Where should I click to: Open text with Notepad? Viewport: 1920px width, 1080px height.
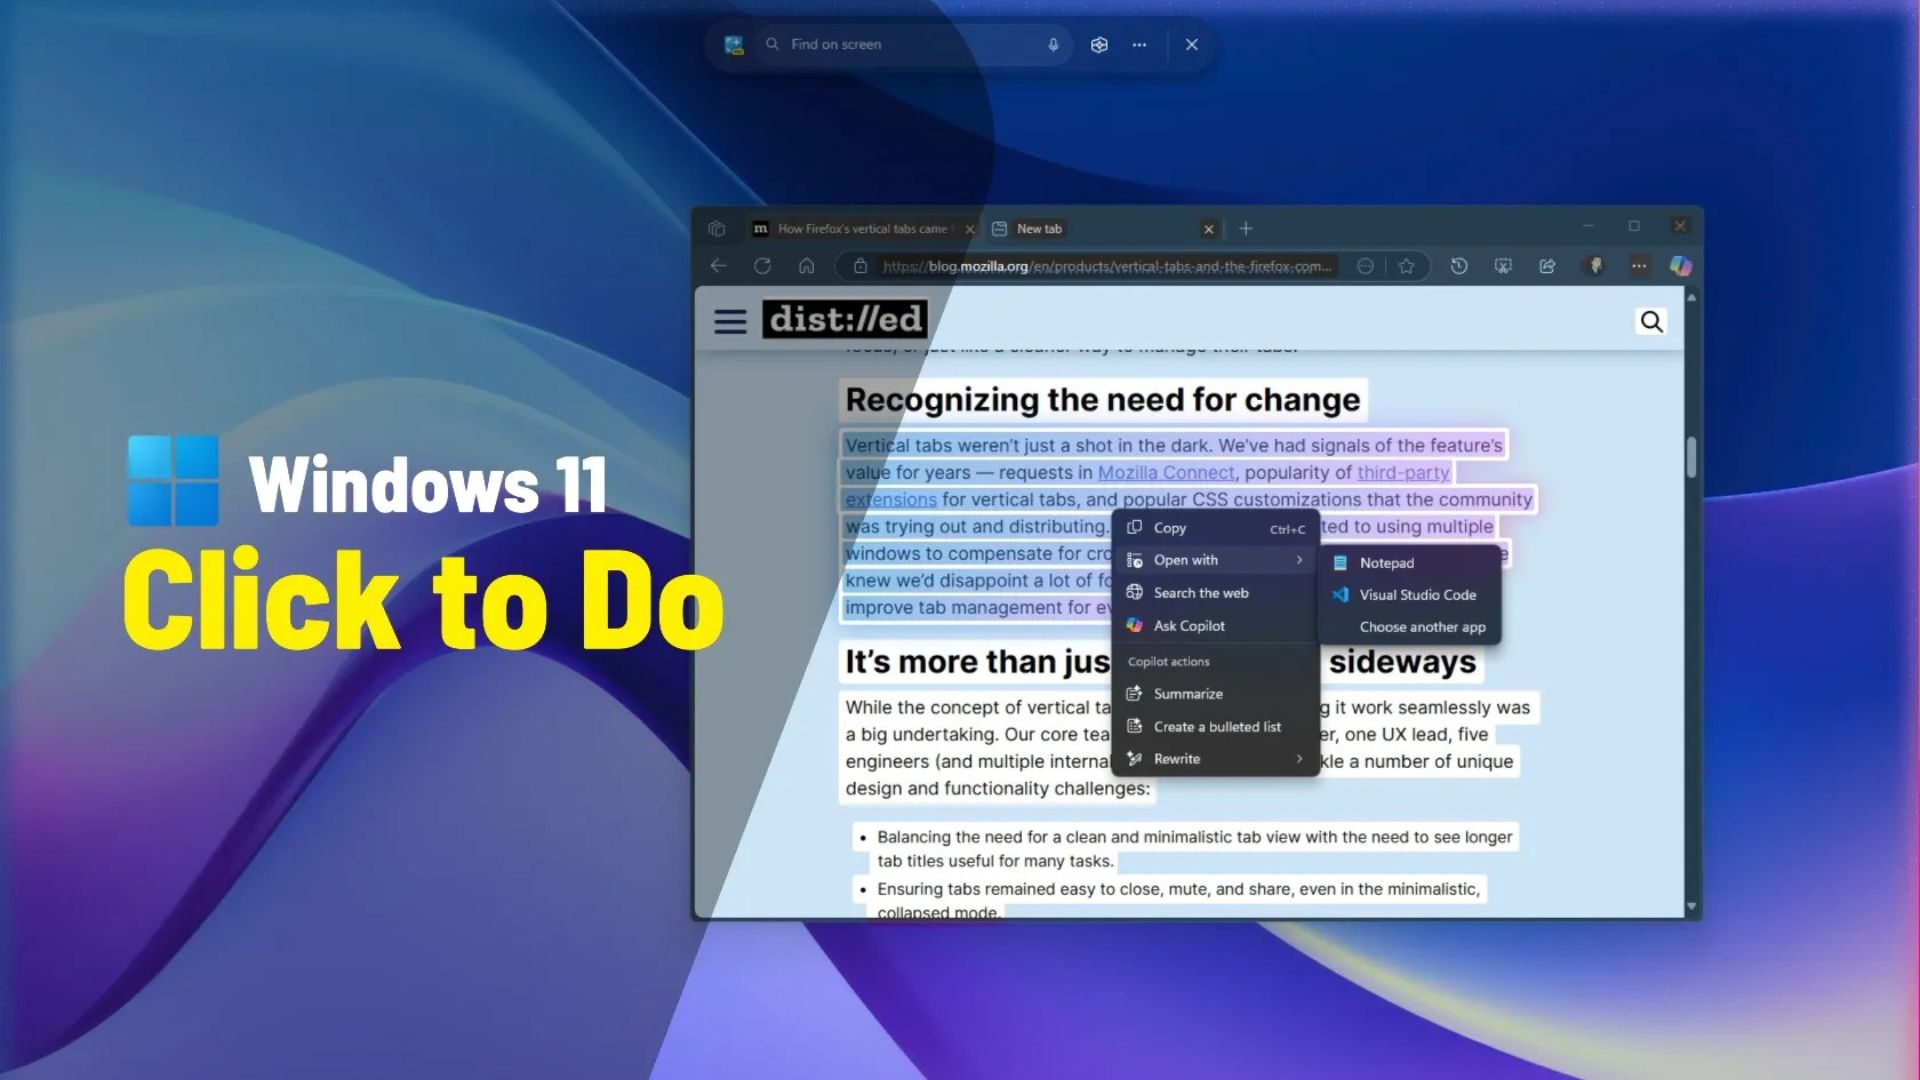1386,563
